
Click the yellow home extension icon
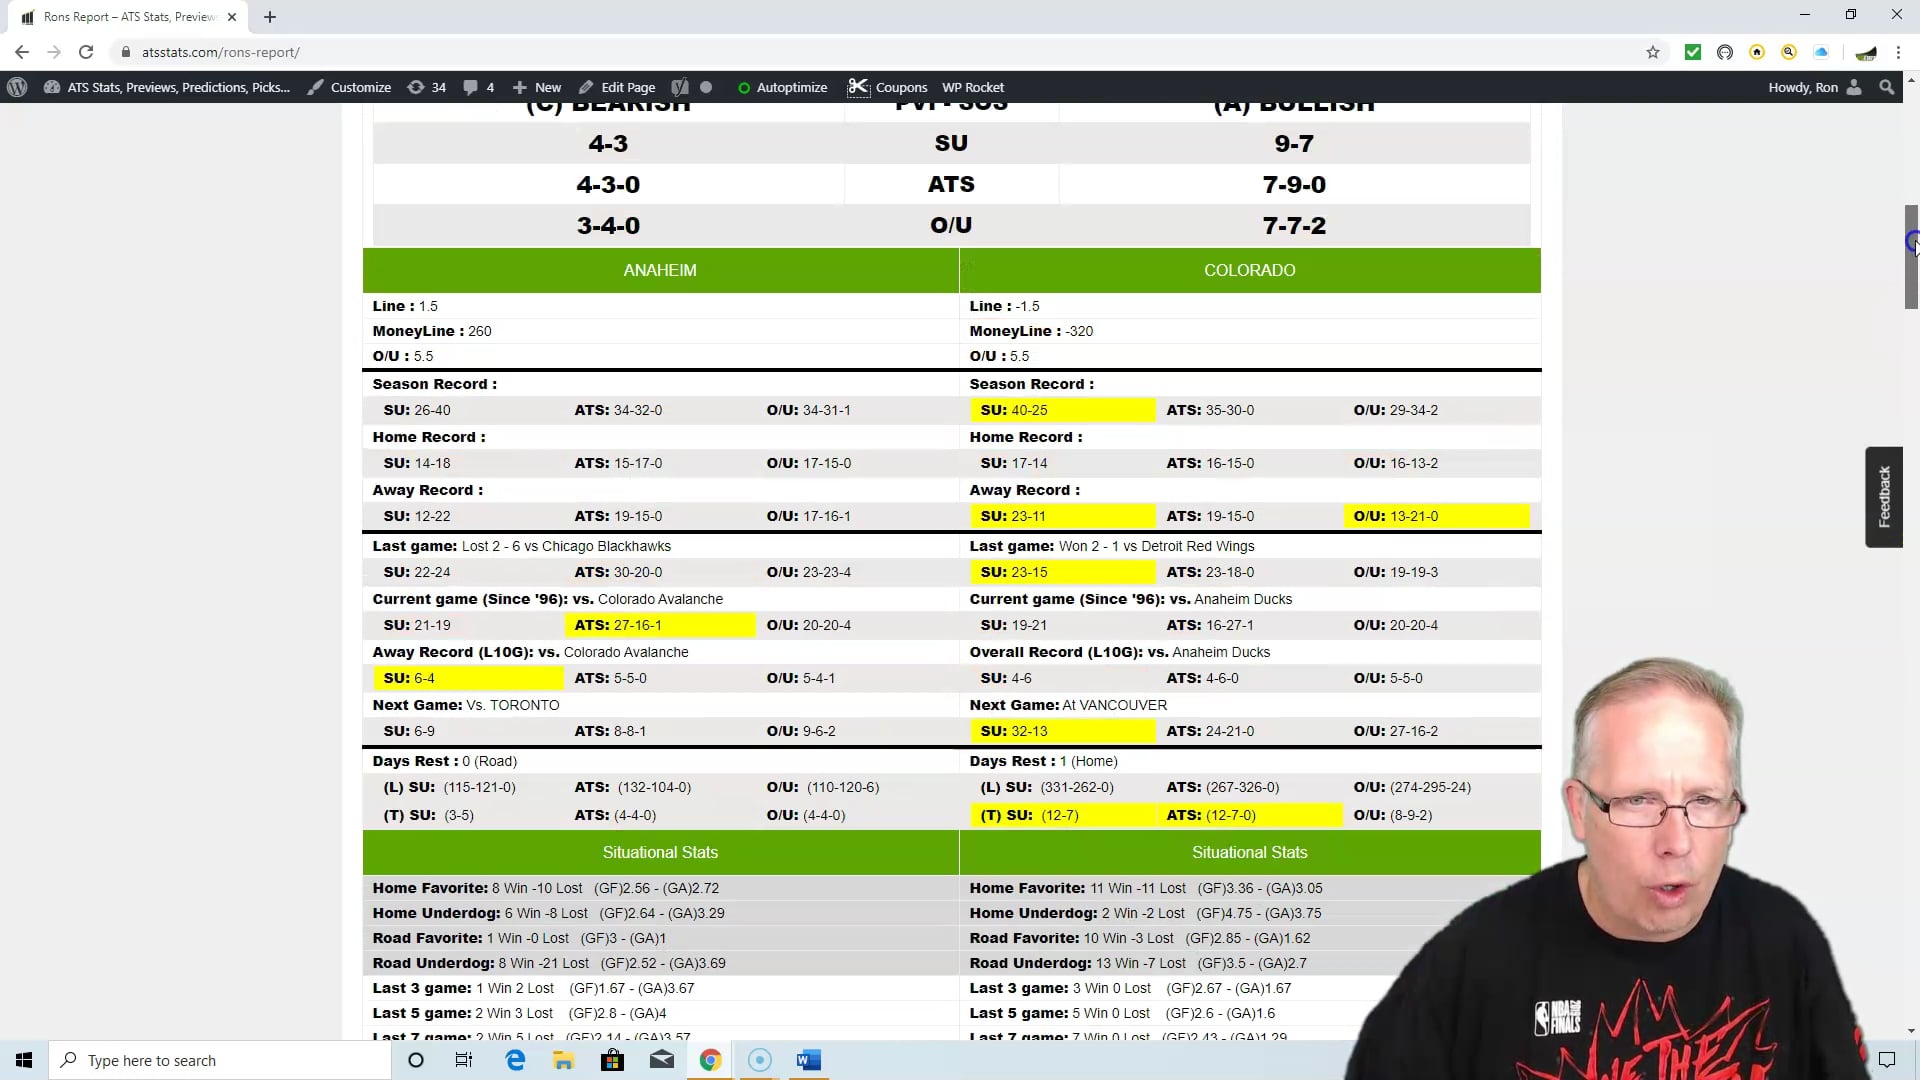1757,52
